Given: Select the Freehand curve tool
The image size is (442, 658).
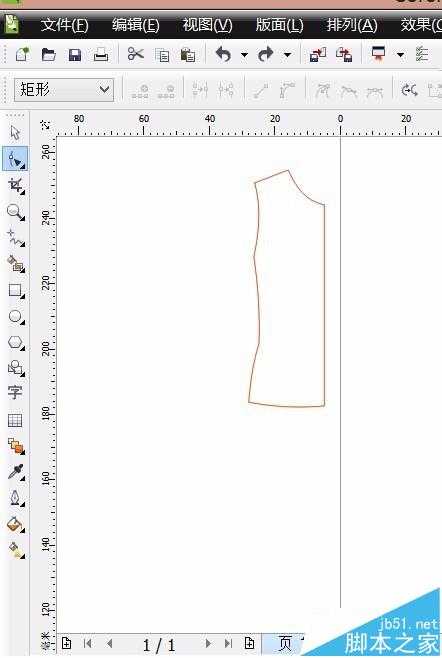Looking at the screenshot, I should tap(16, 238).
